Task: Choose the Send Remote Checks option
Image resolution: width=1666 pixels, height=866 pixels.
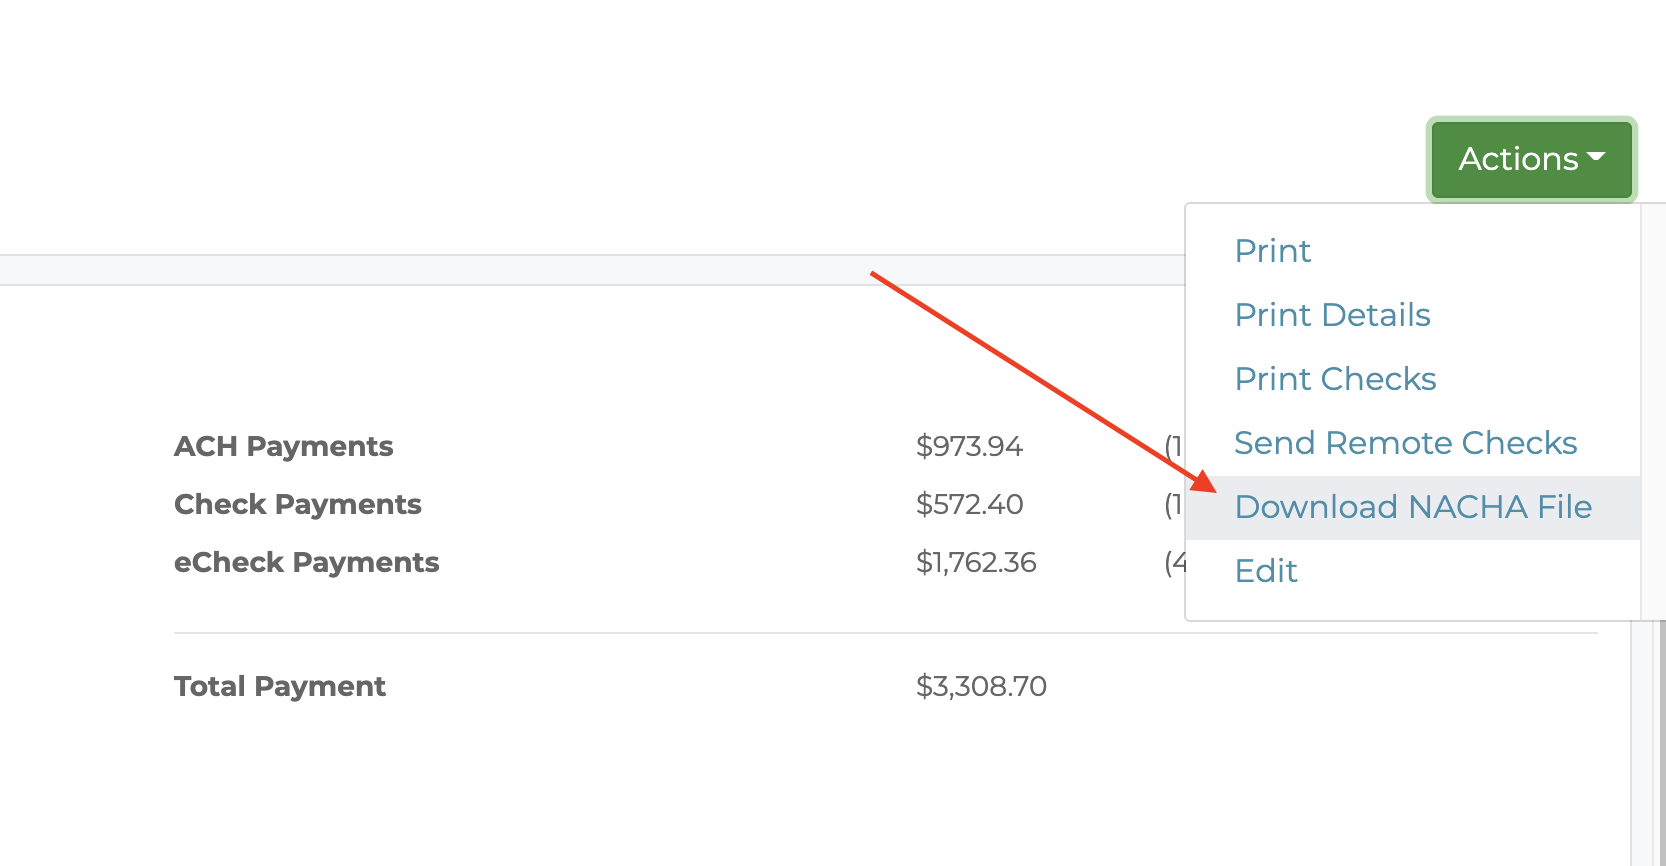Action: 1405,443
